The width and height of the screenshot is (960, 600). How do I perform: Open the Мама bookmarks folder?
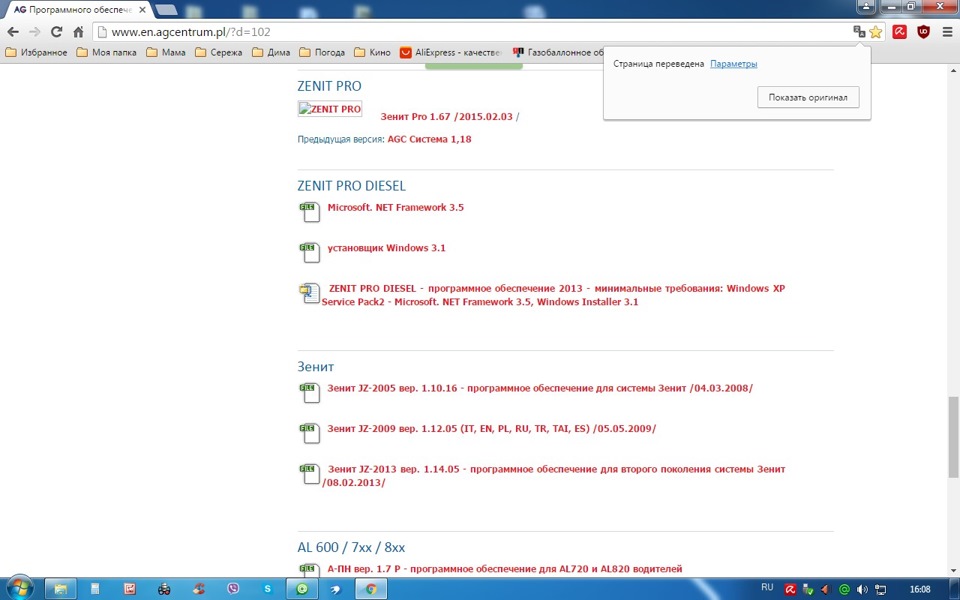tap(166, 53)
